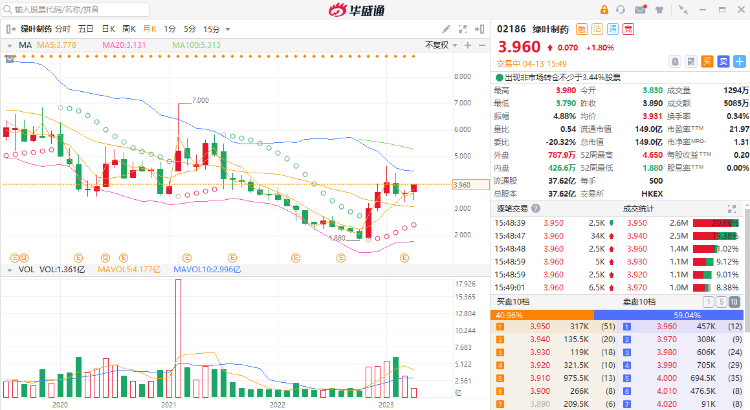This screenshot has width=750, height=410.
Task: Select the pencil drawing tool icon
Action: tap(446, 29)
